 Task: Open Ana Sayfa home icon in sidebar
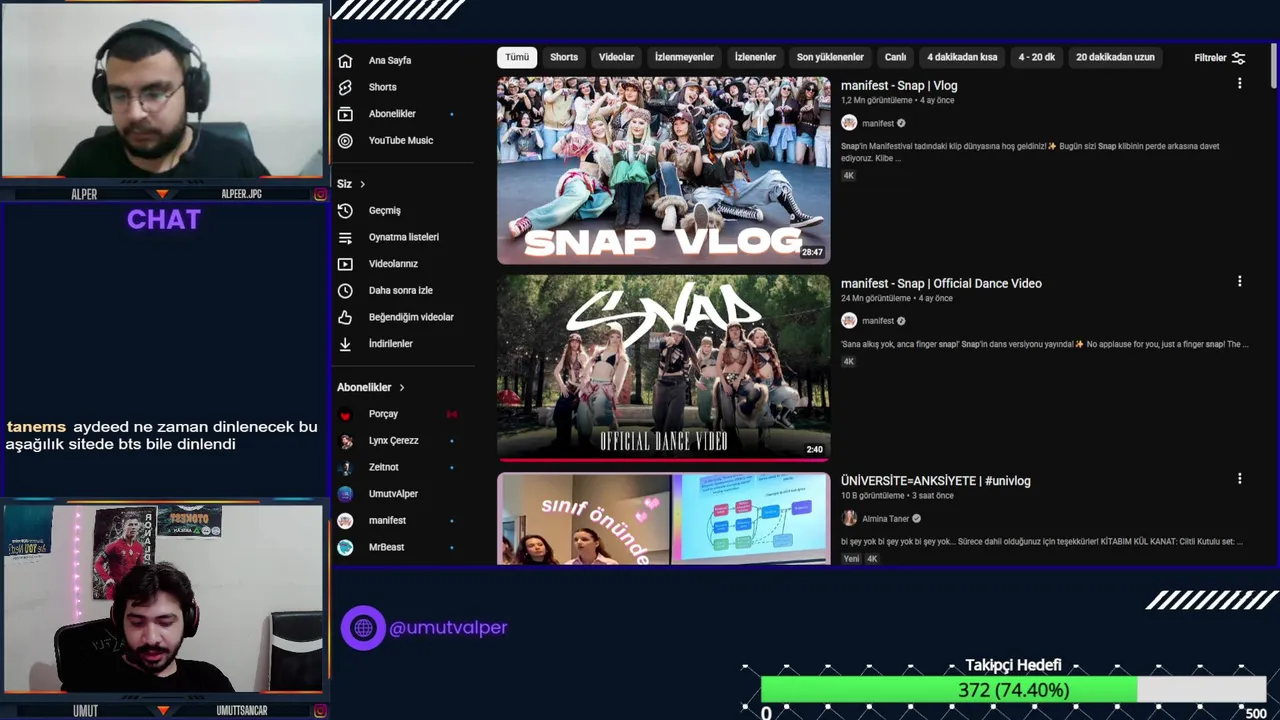(345, 61)
